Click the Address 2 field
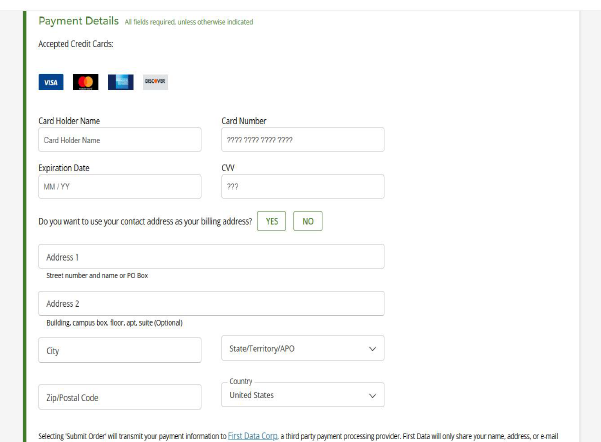Screen dimensions: 601x442 coord(211,304)
